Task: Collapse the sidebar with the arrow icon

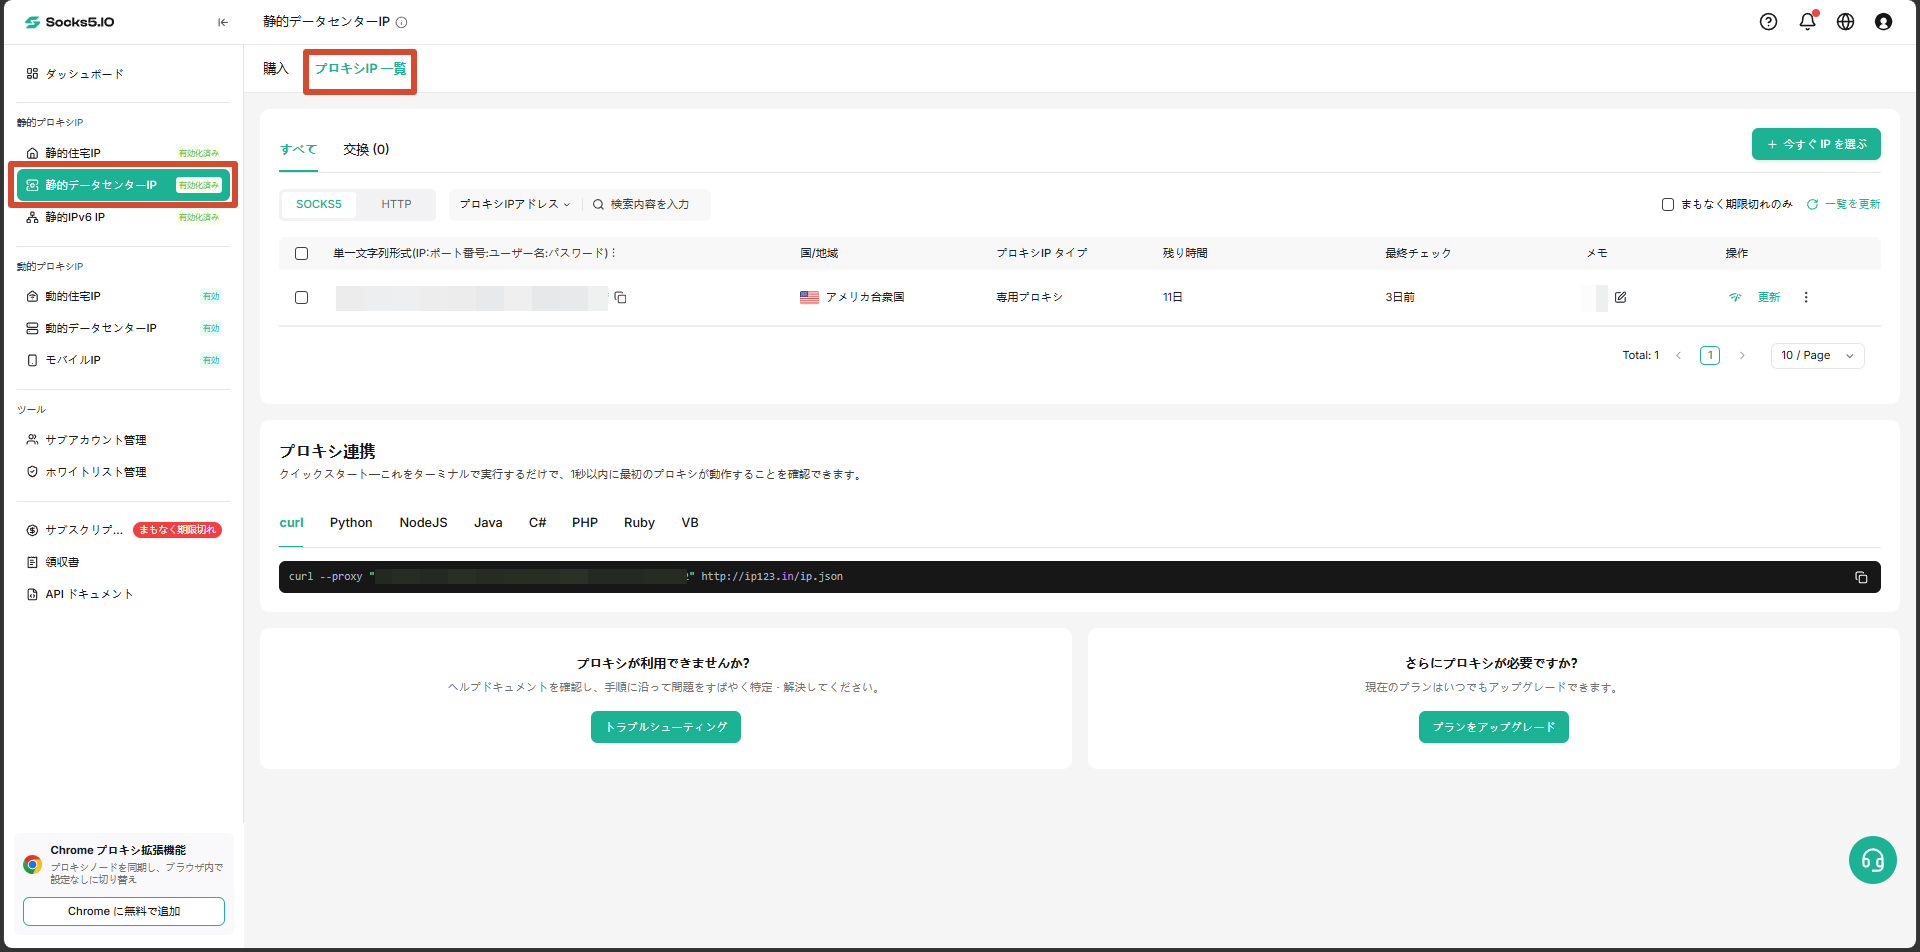Action: pos(223,22)
